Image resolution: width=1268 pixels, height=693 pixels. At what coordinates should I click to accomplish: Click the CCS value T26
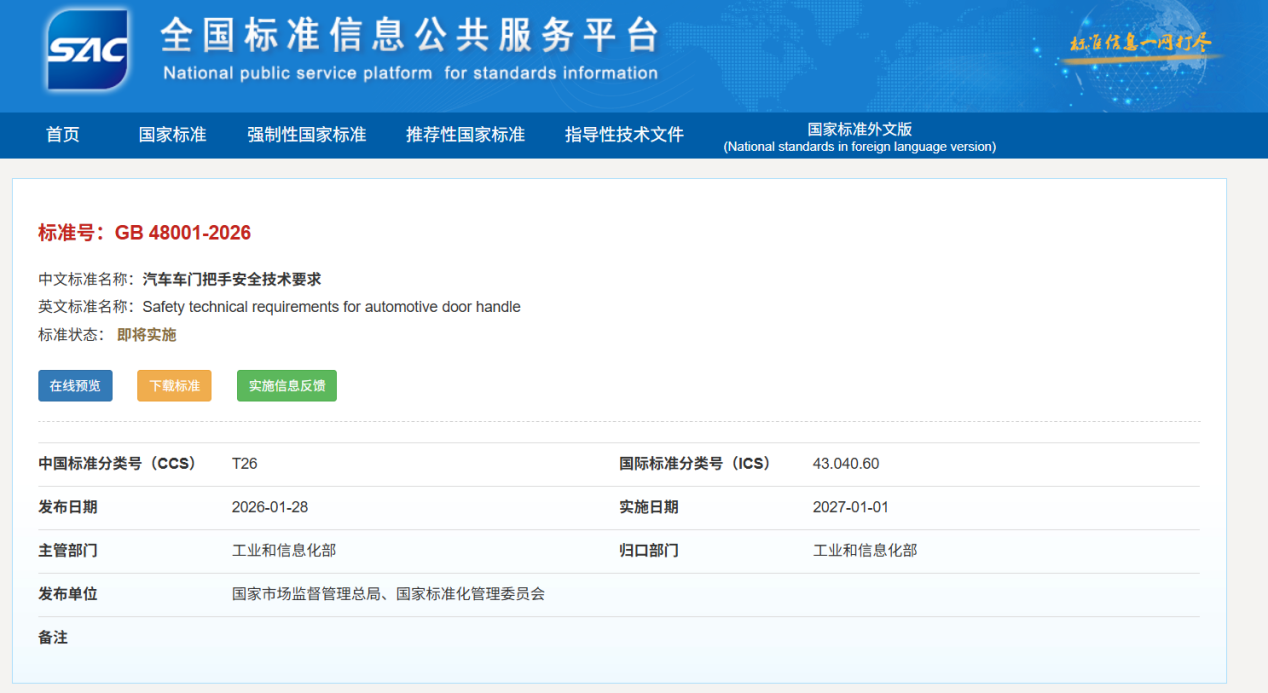(245, 464)
